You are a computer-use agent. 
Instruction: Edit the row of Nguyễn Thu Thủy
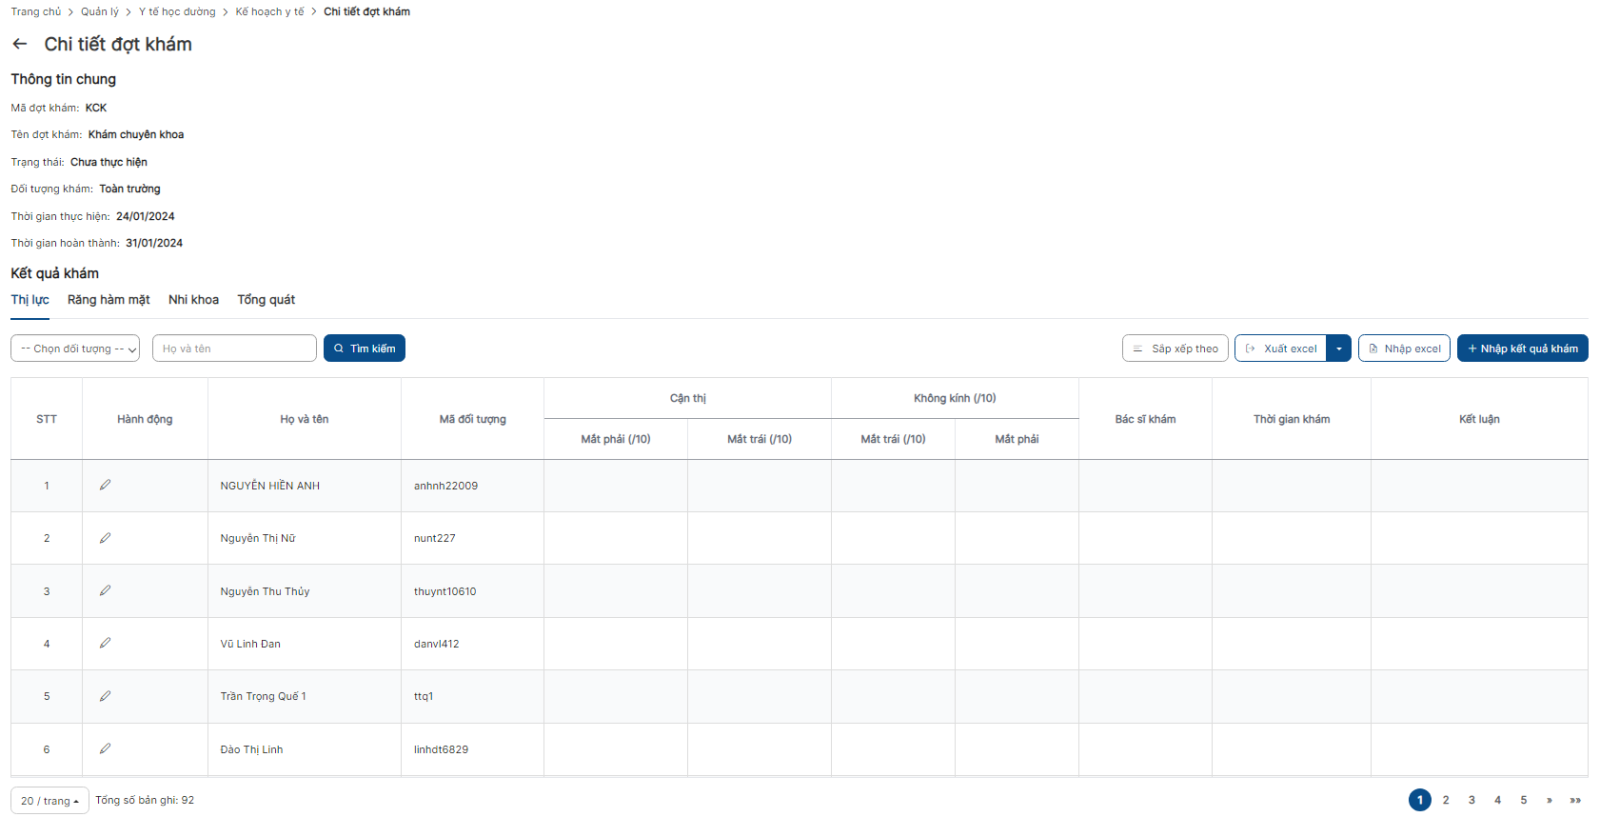[x=105, y=591]
